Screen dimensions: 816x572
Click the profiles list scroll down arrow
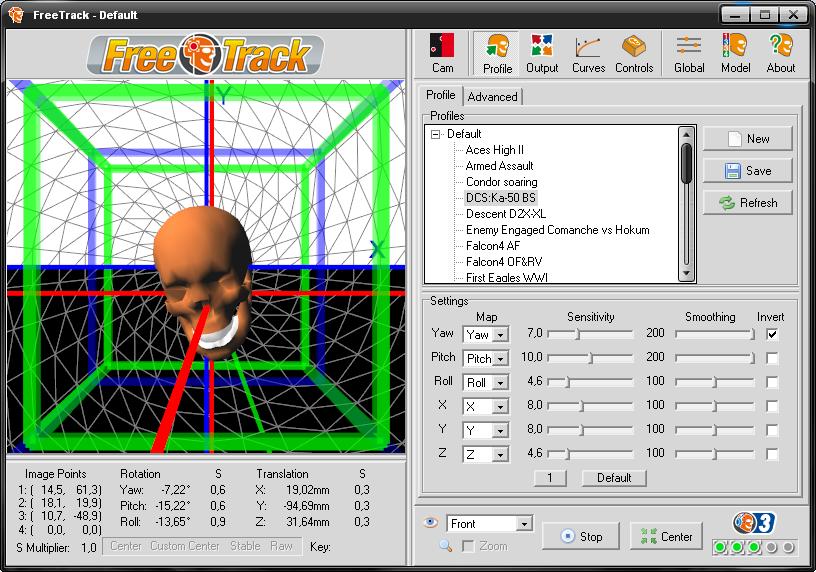click(x=686, y=273)
